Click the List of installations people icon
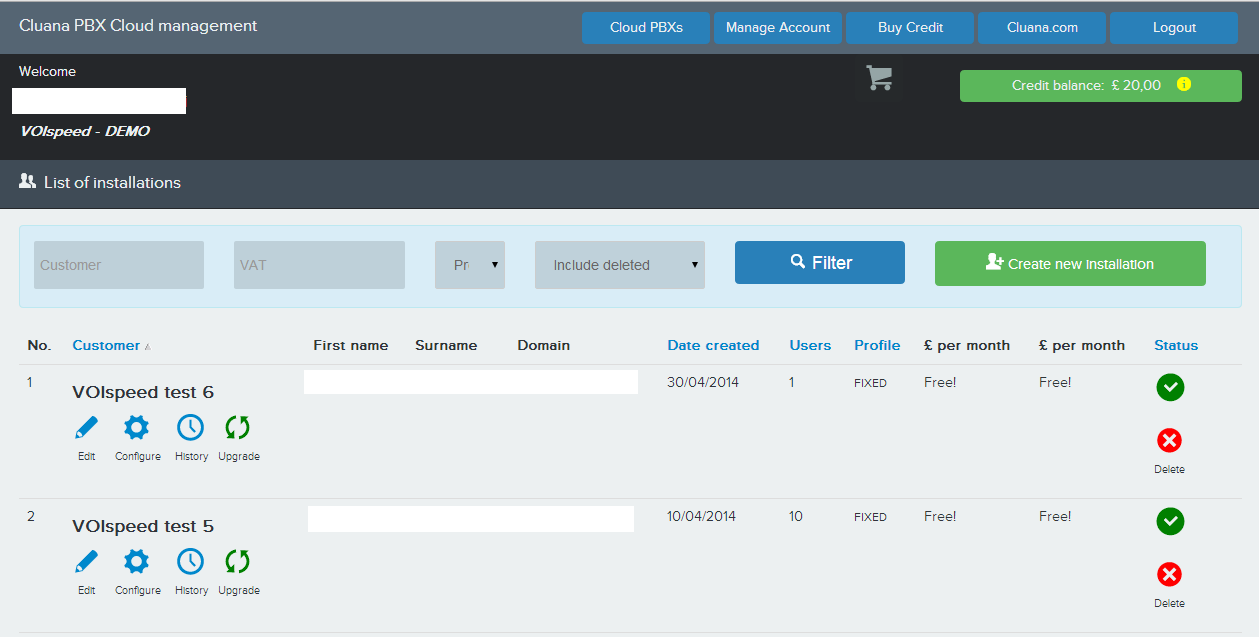The width and height of the screenshot is (1259, 637). [28, 182]
